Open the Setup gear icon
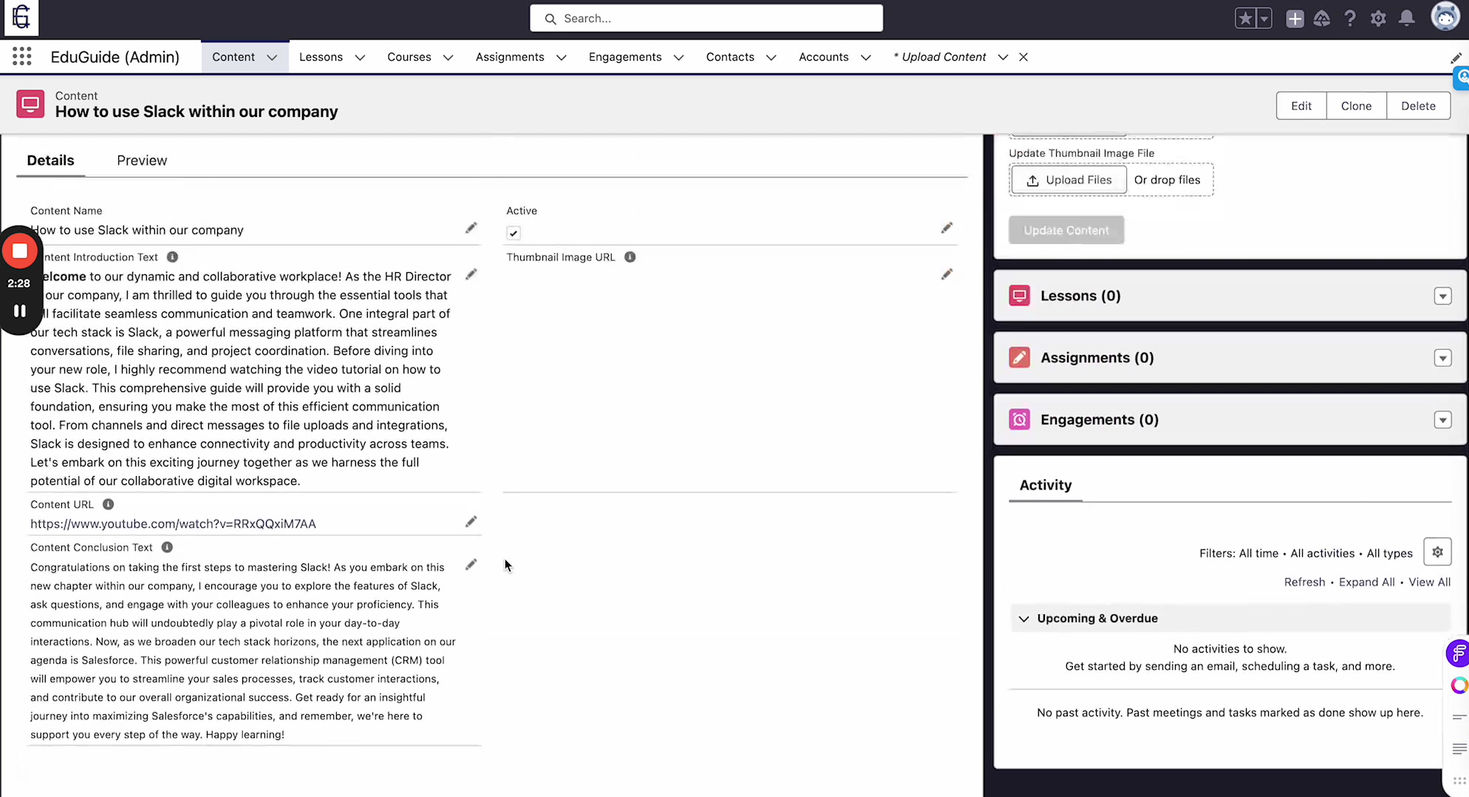 1378,18
